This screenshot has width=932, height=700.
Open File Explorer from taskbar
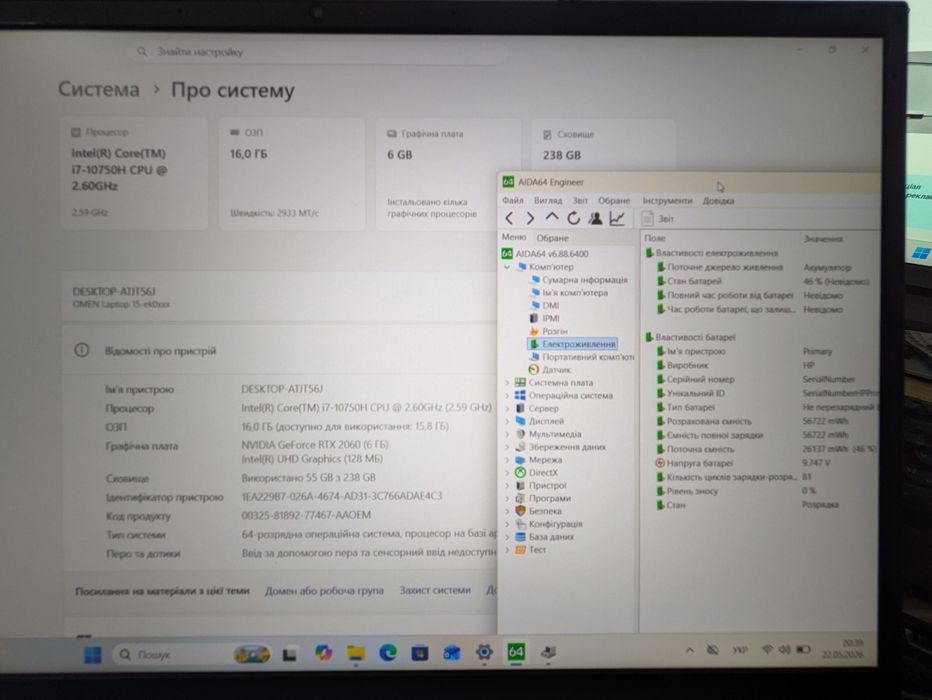pos(355,653)
